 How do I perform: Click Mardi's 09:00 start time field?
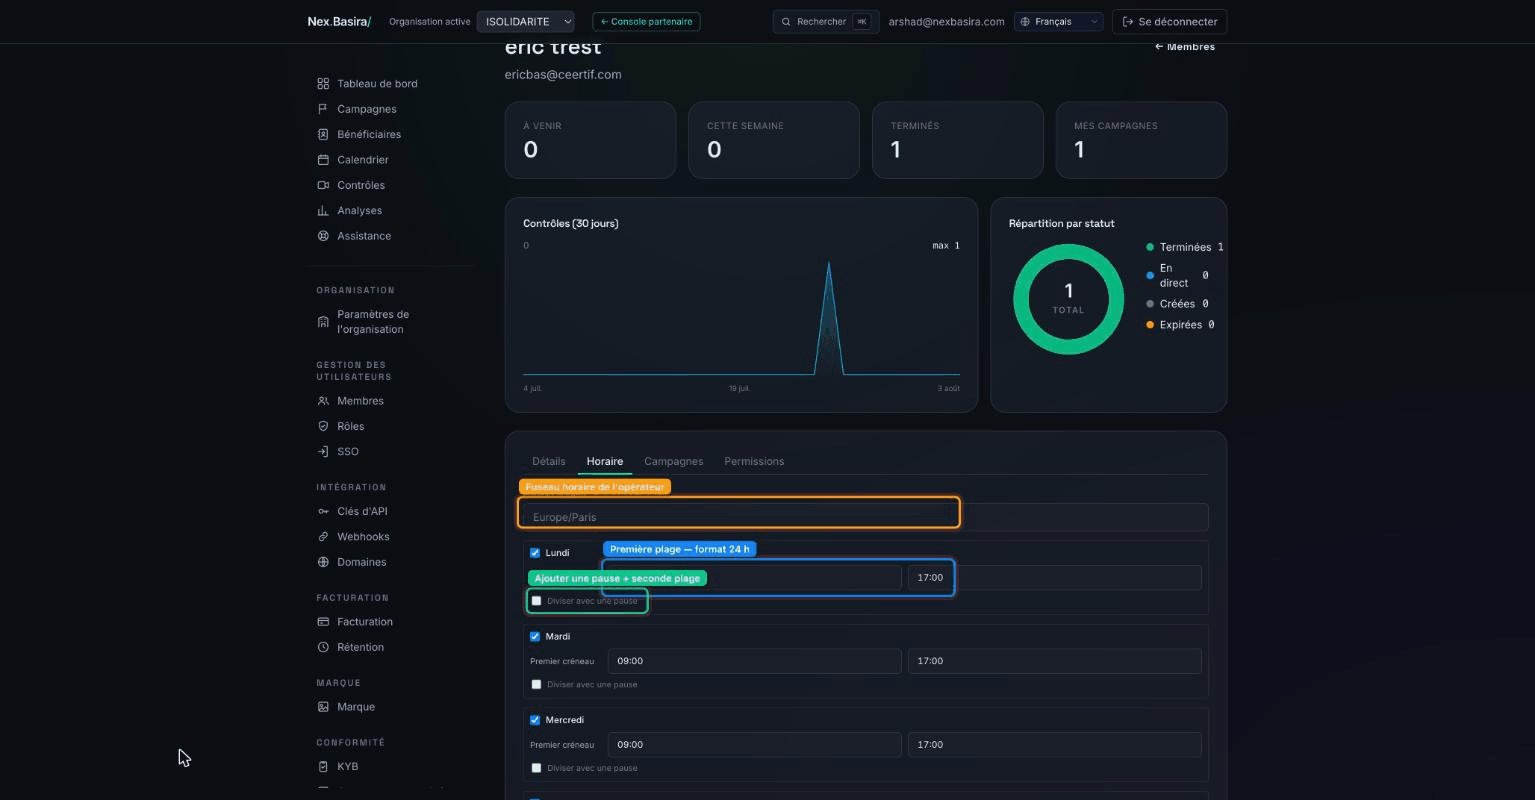755,661
